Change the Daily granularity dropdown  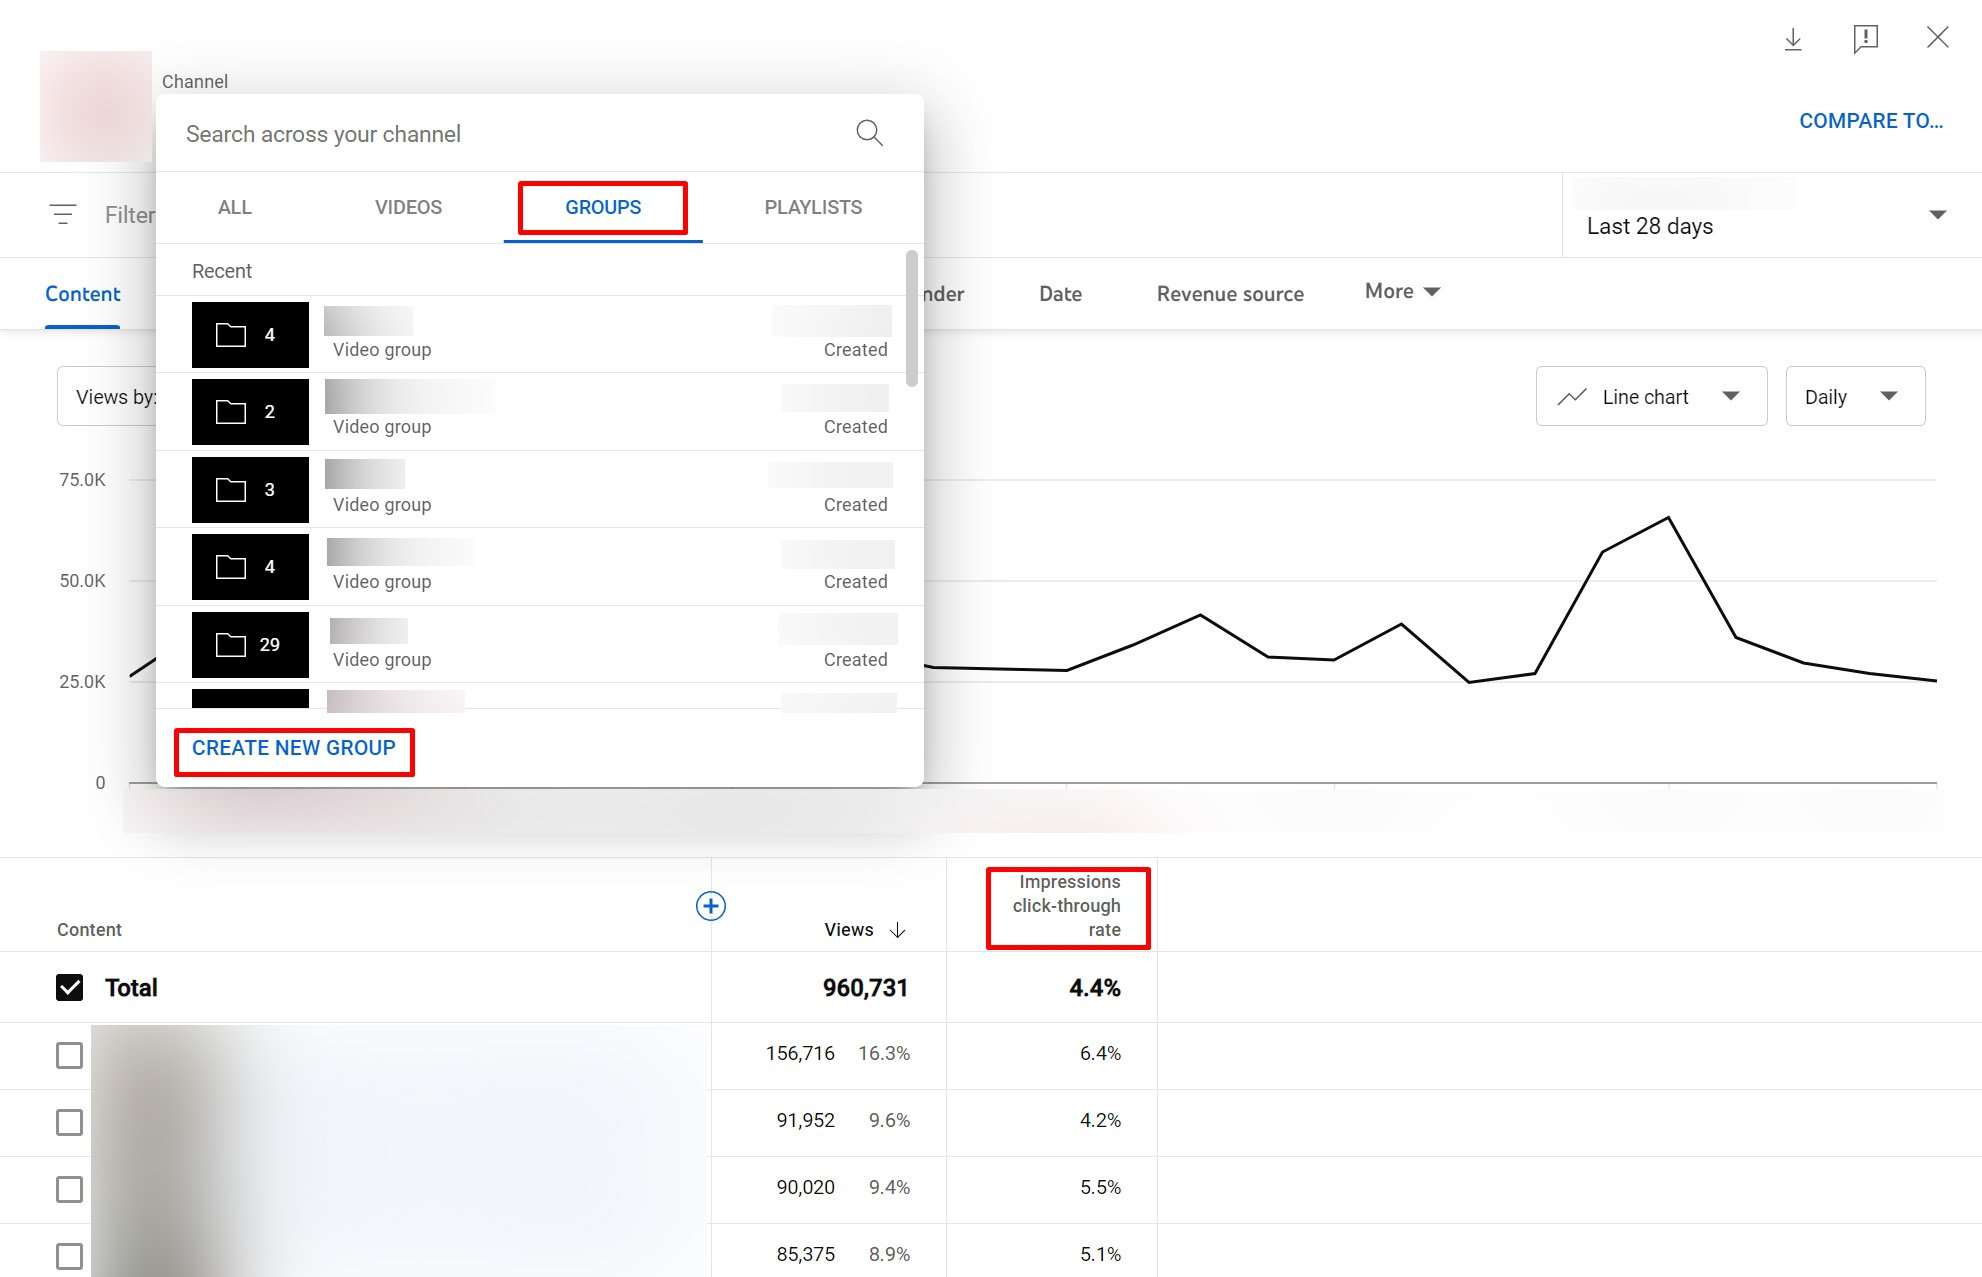point(1854,397)
